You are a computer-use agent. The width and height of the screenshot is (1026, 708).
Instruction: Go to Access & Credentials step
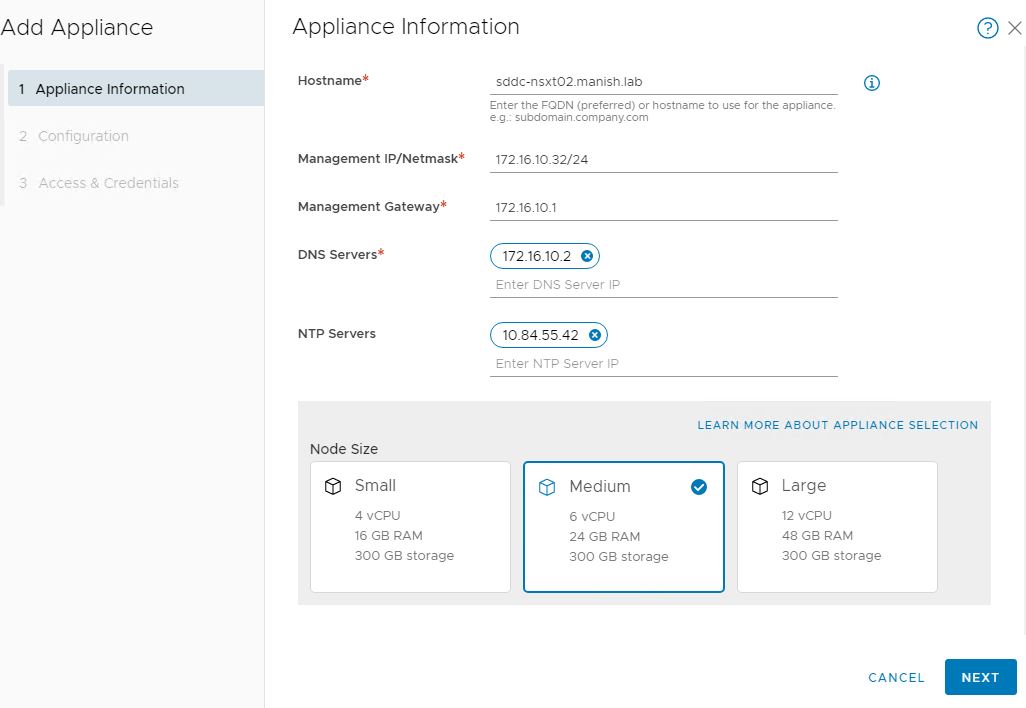pos(108,183)
